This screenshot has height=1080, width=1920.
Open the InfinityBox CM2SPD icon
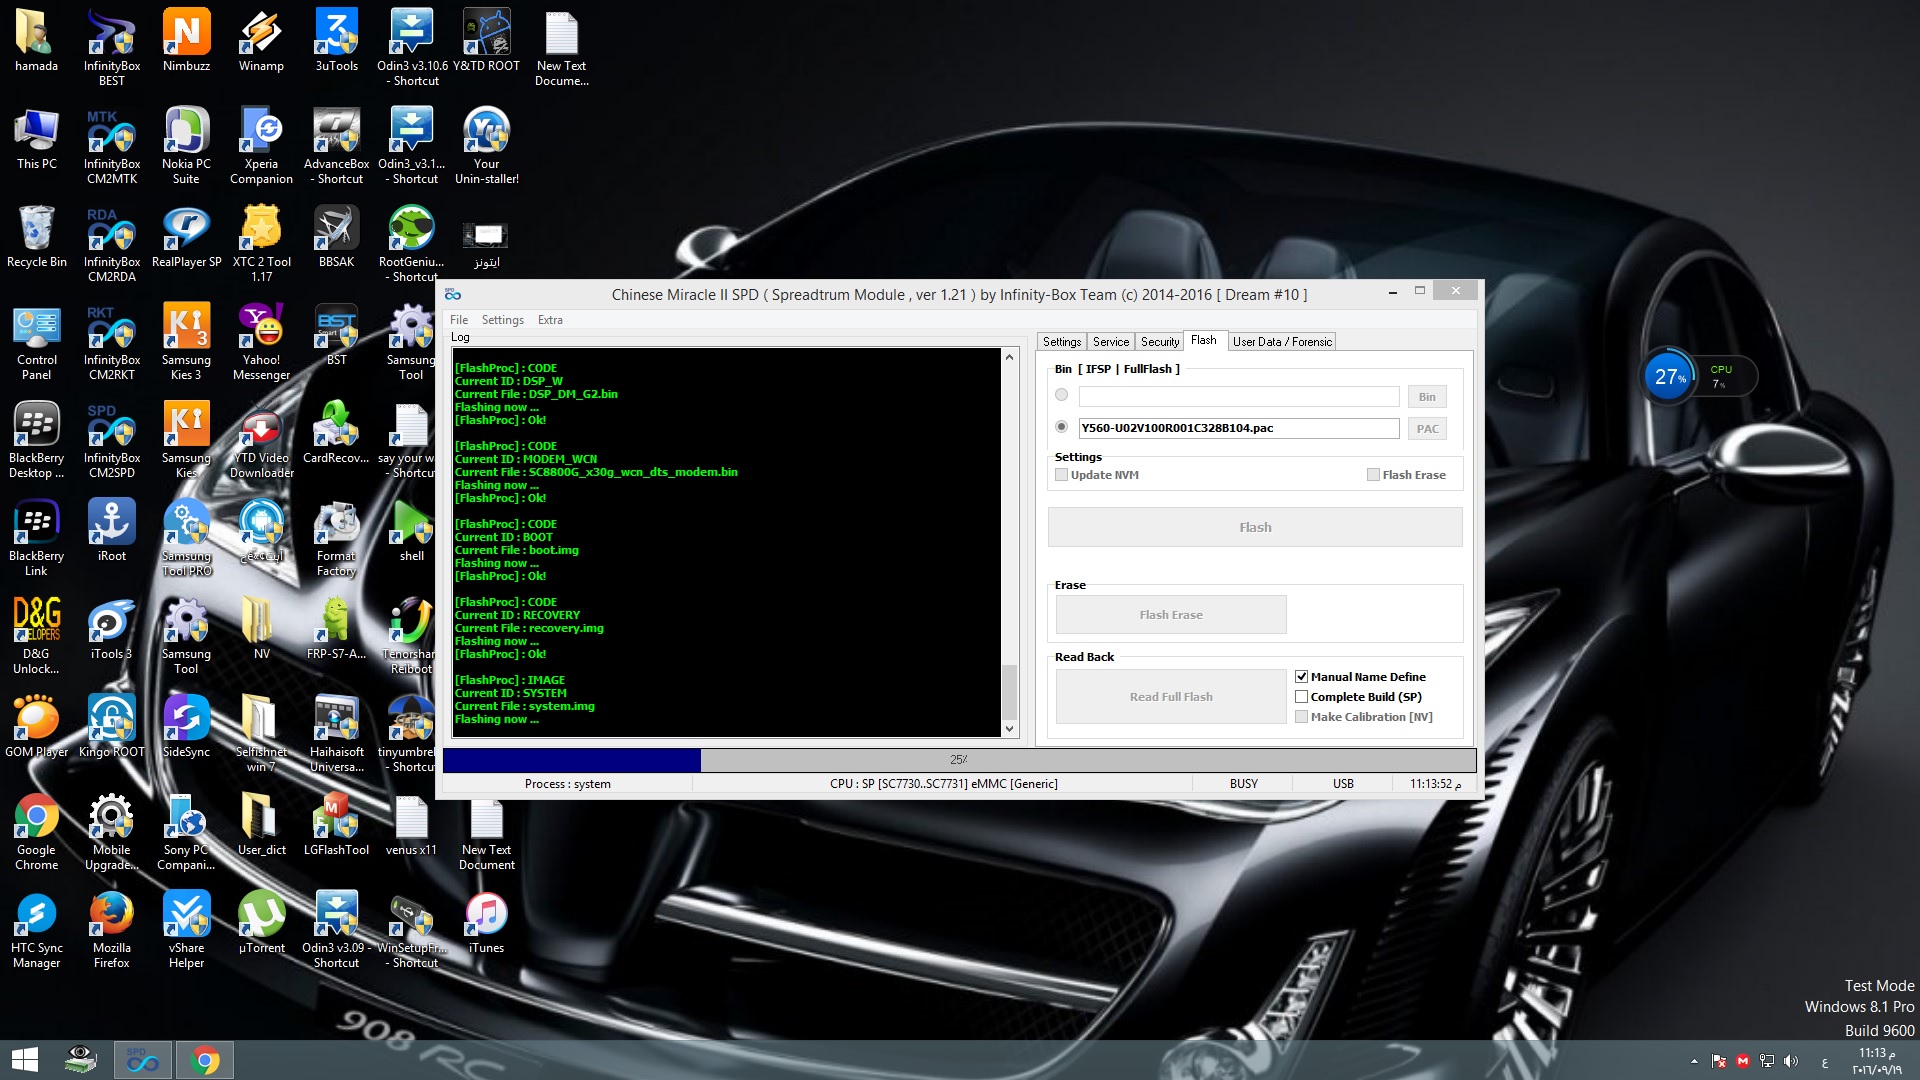click(111, 439)
